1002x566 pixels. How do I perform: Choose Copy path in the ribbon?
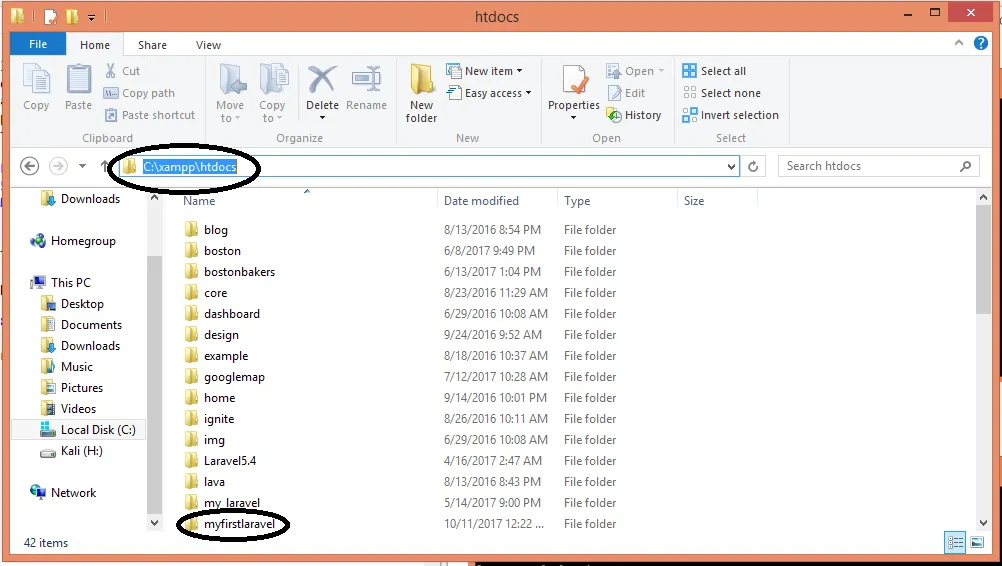pos(139,93)
